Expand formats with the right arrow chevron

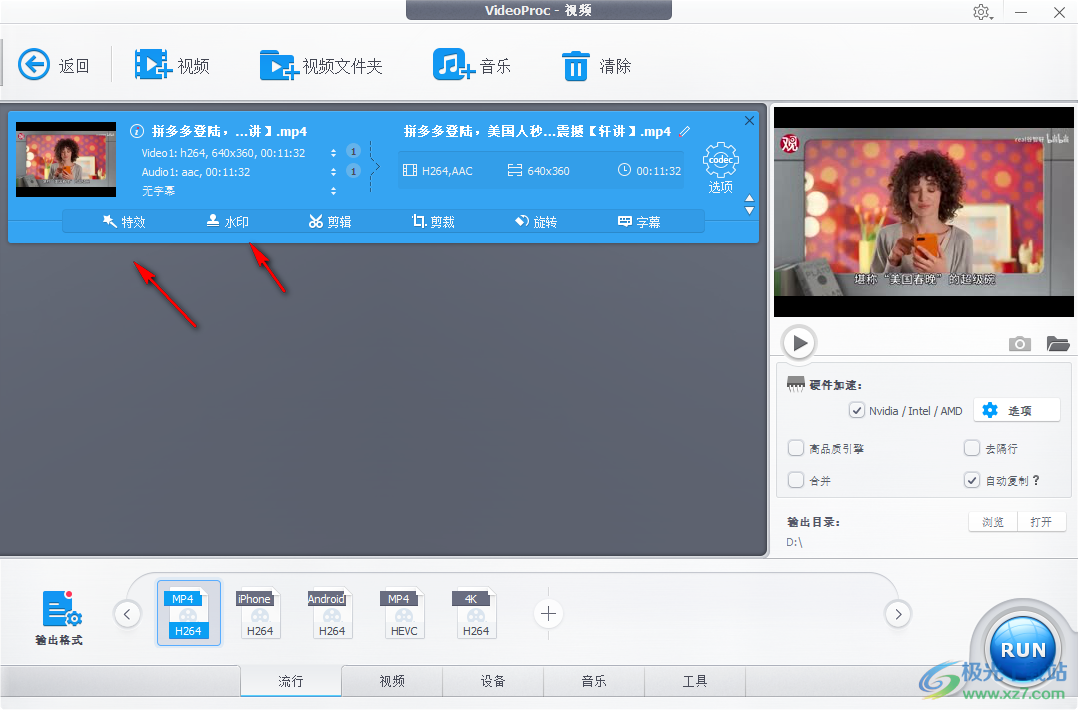coord(898,613)
